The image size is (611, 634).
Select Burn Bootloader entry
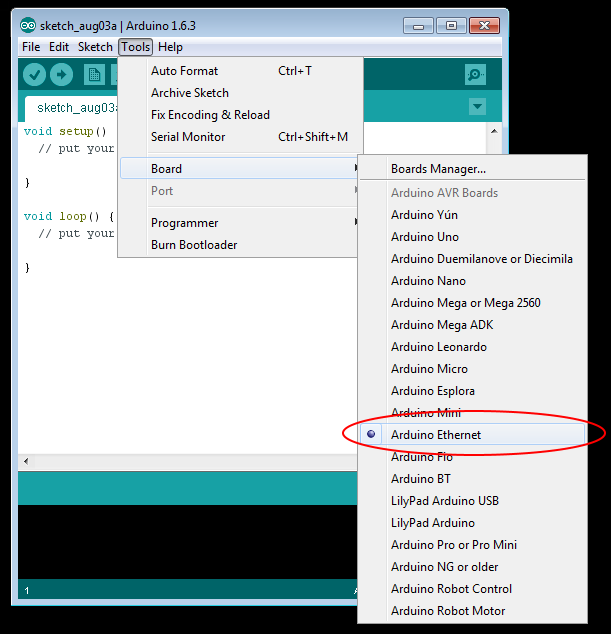(x=239, y=245)
